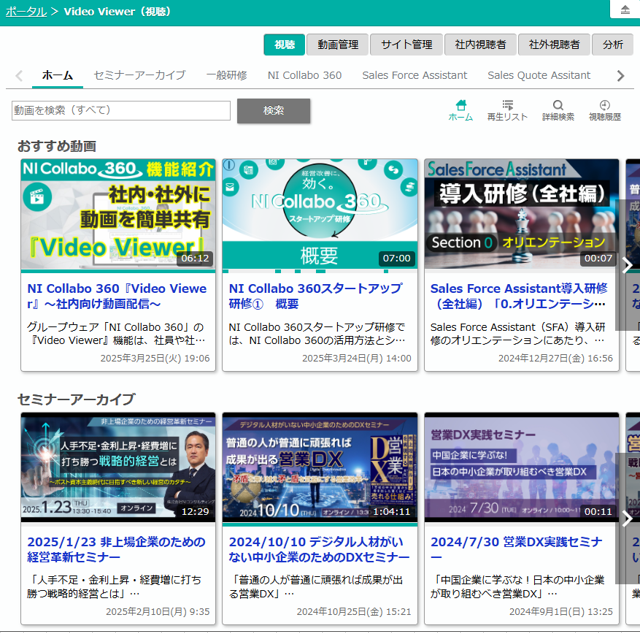Open Sales Force Assistant導入研修 title link
This screenshot has height=633, width=640.
tap(519, 296)
